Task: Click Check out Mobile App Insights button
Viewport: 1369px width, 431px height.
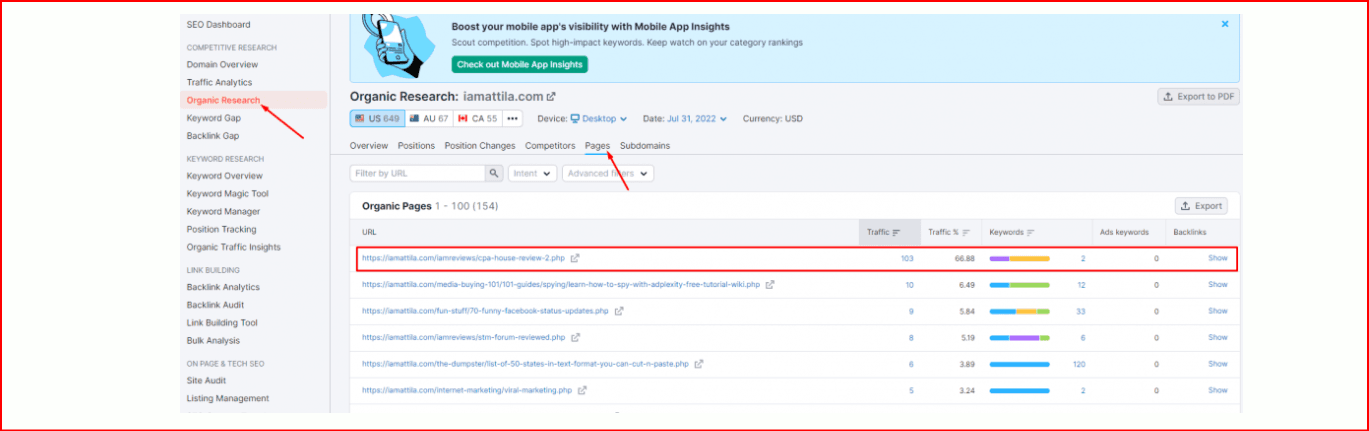Action: [x=518, y=64]
